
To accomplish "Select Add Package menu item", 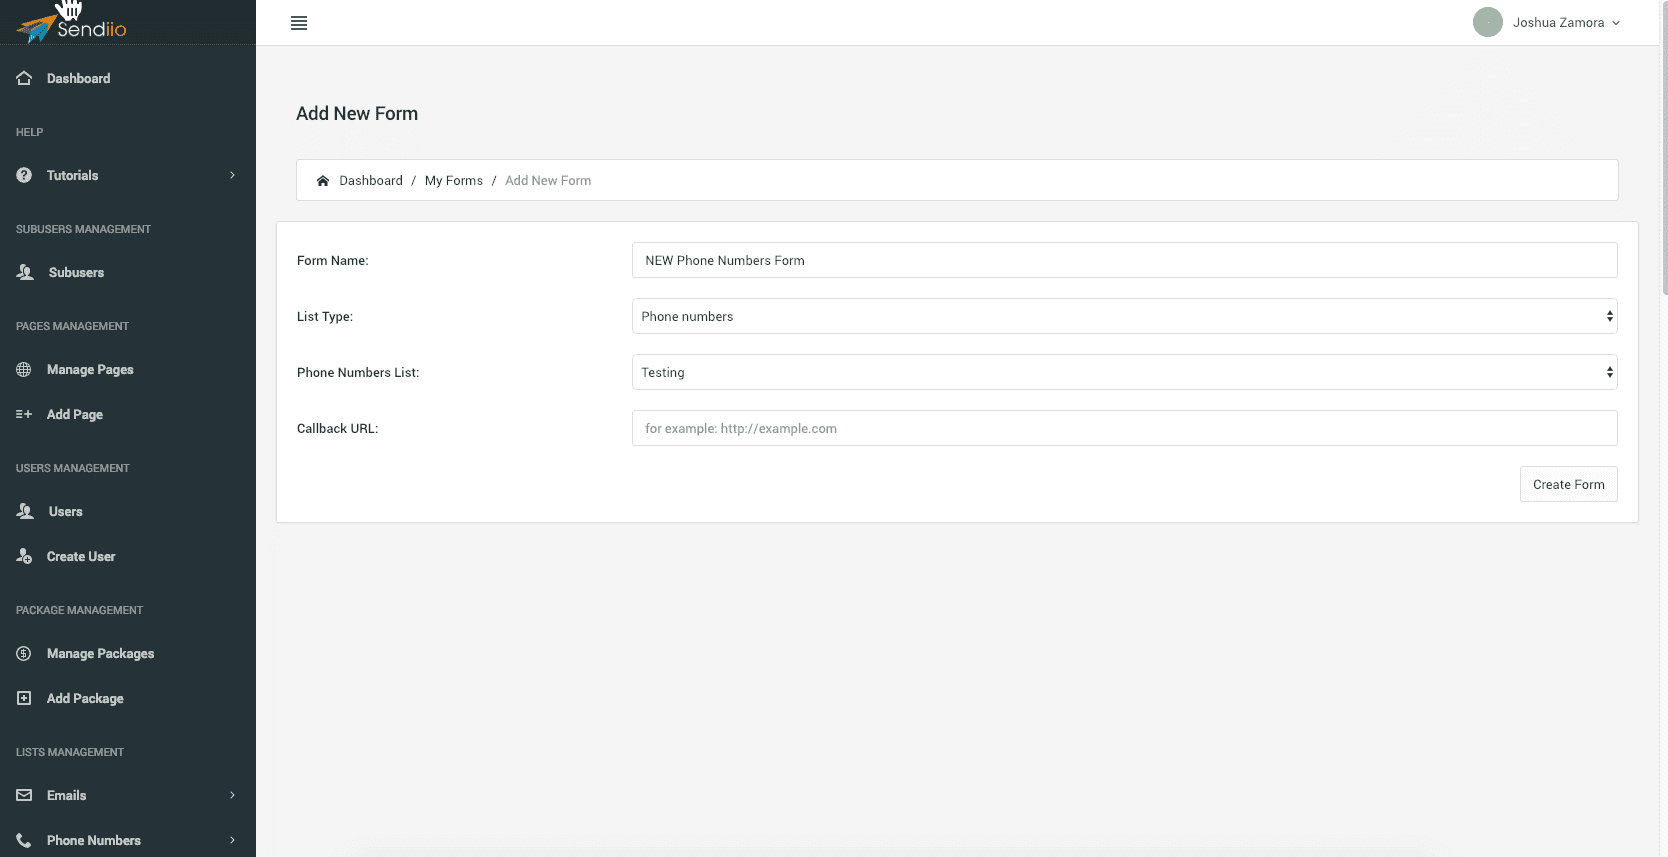I will [85, 698].
